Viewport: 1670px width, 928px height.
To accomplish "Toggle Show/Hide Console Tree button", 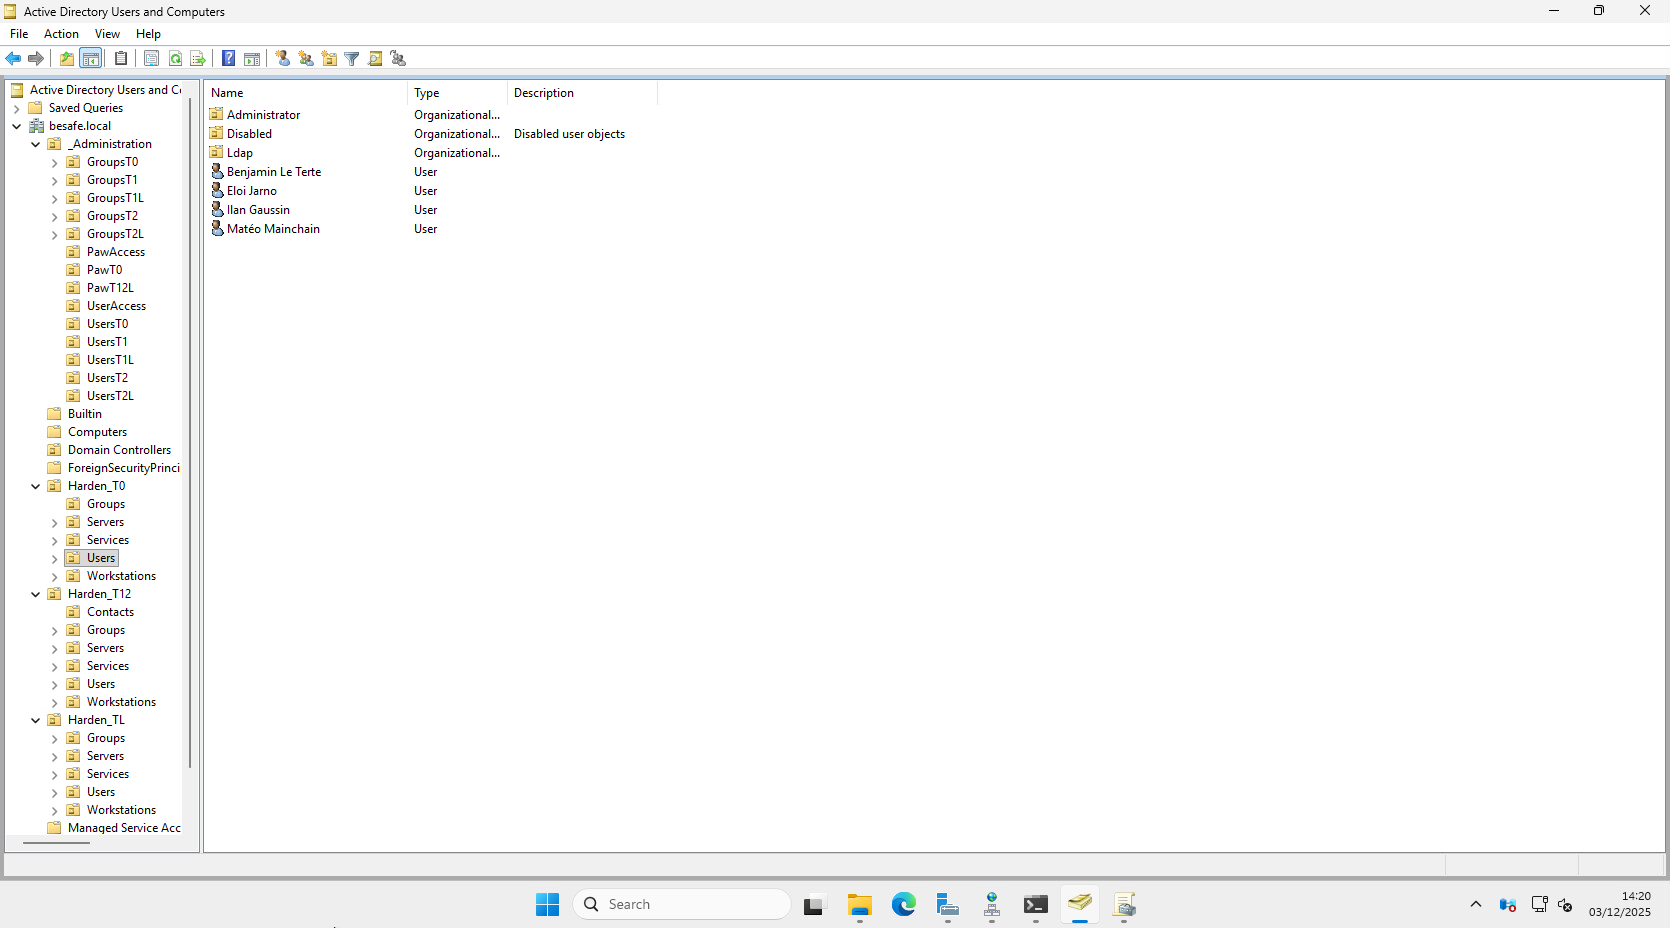I will [x=90, y=59].
